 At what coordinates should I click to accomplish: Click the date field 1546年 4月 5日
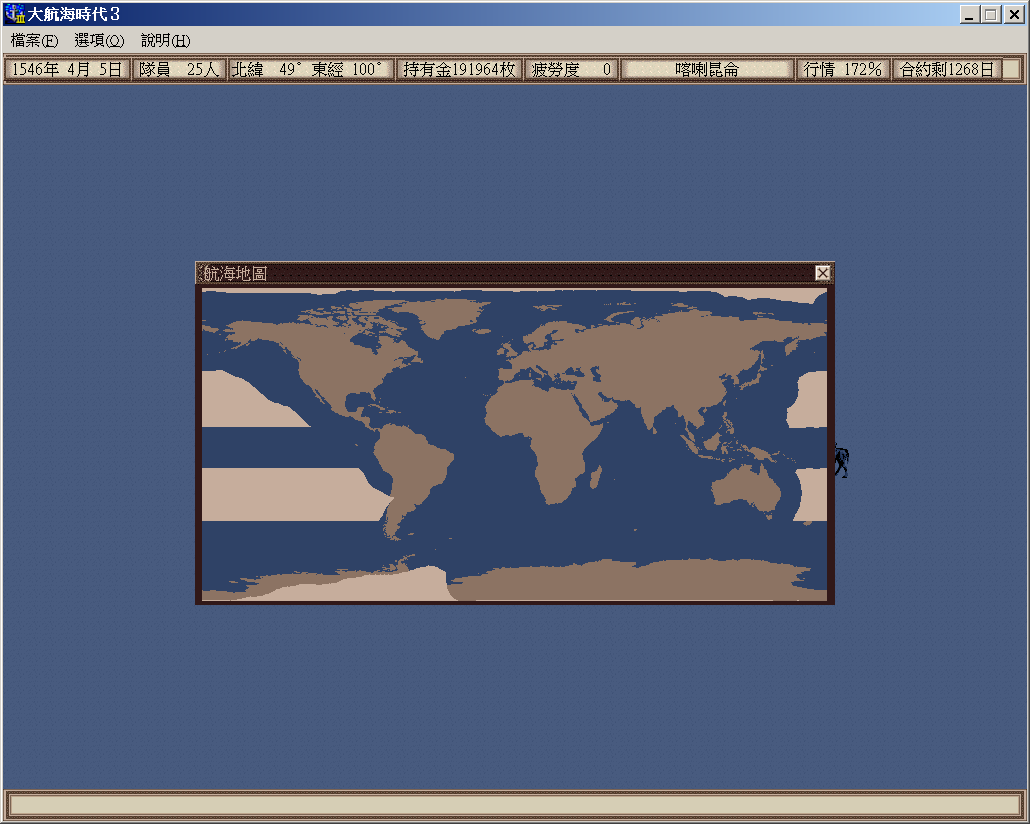click(x=67, y=69)
